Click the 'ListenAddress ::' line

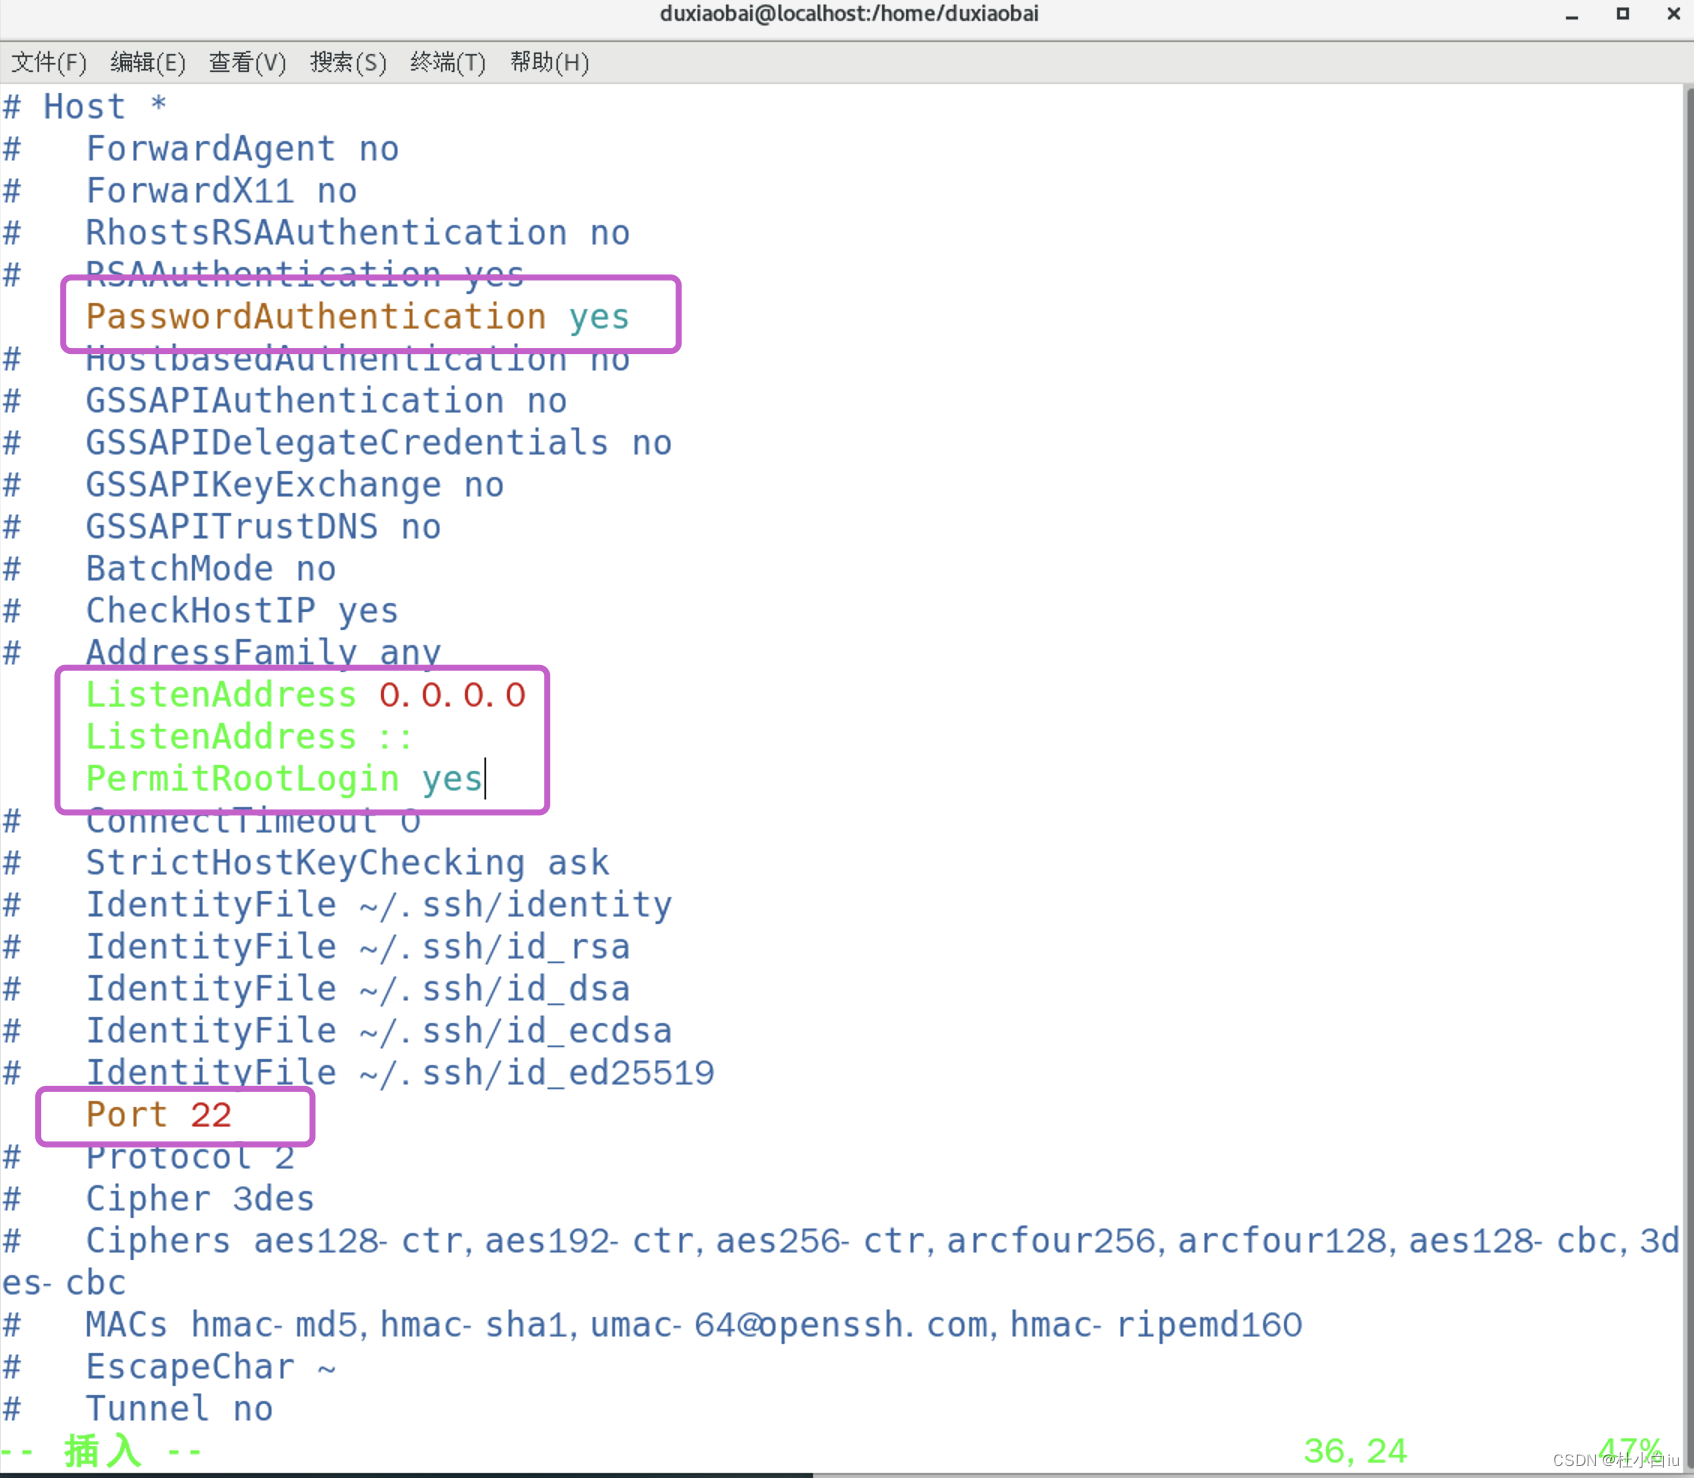249,736
